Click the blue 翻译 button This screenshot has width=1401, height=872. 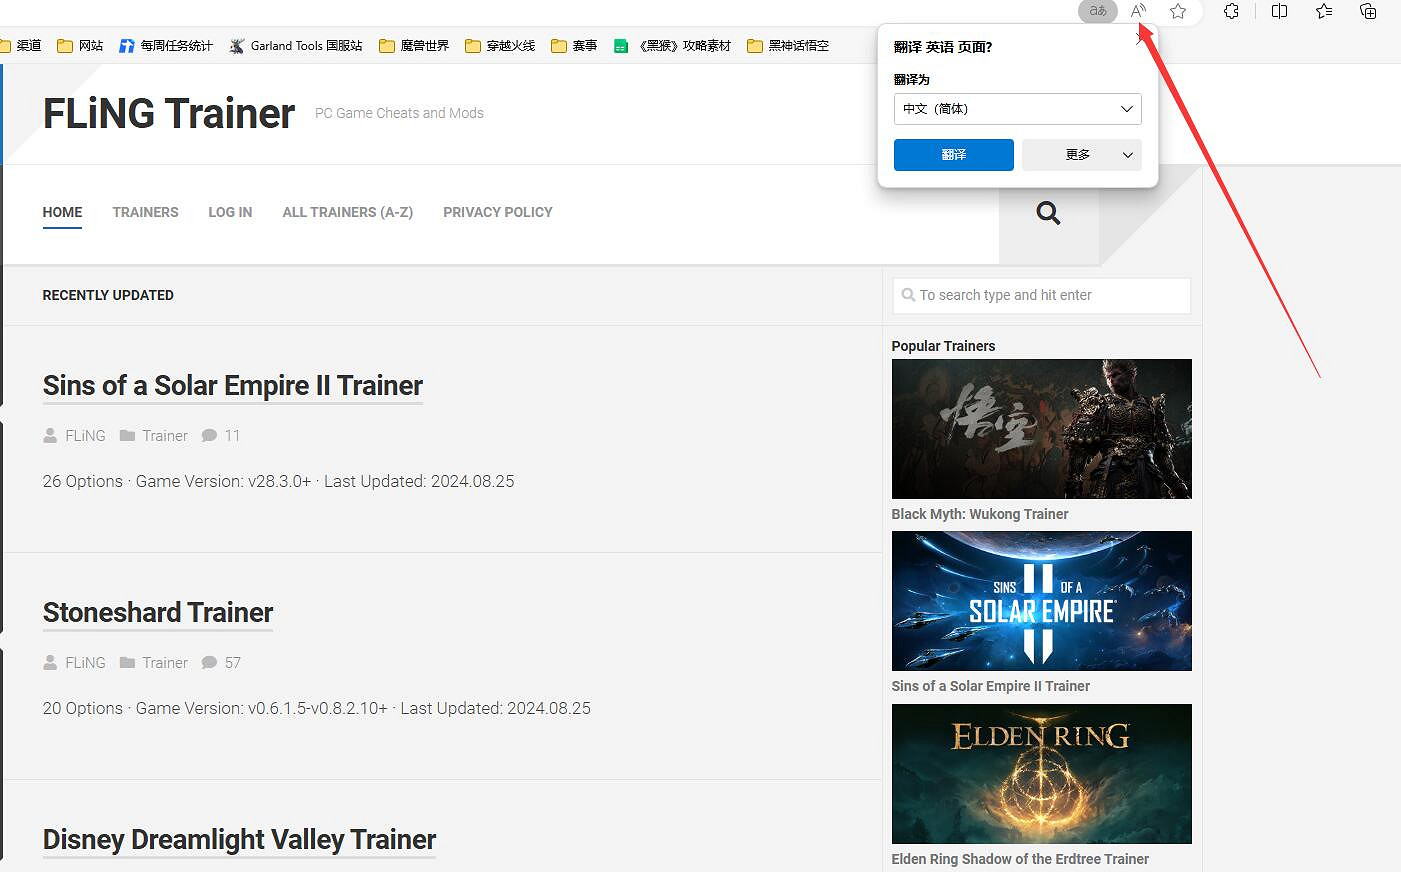pyautogui.click(x=953, y=155)
